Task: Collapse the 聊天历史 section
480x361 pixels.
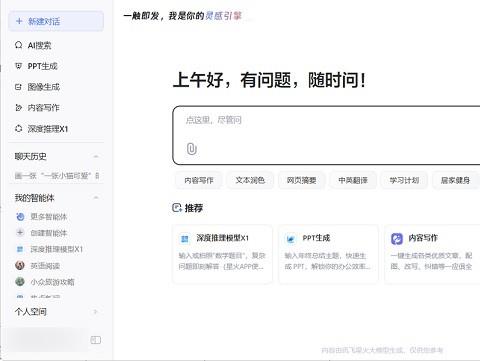Action: (96, 156)
